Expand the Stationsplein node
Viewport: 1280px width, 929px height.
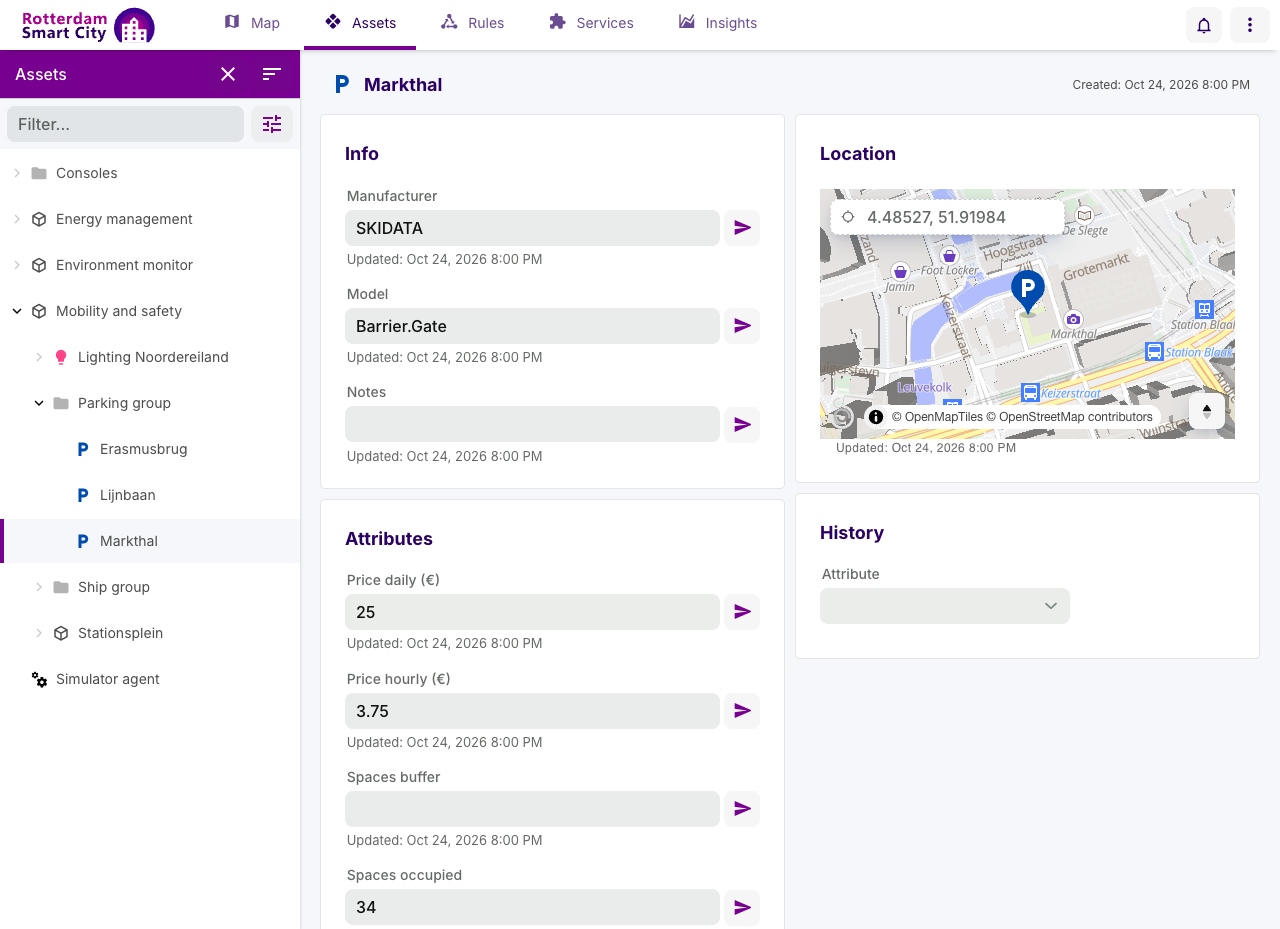tap(39, 633)
